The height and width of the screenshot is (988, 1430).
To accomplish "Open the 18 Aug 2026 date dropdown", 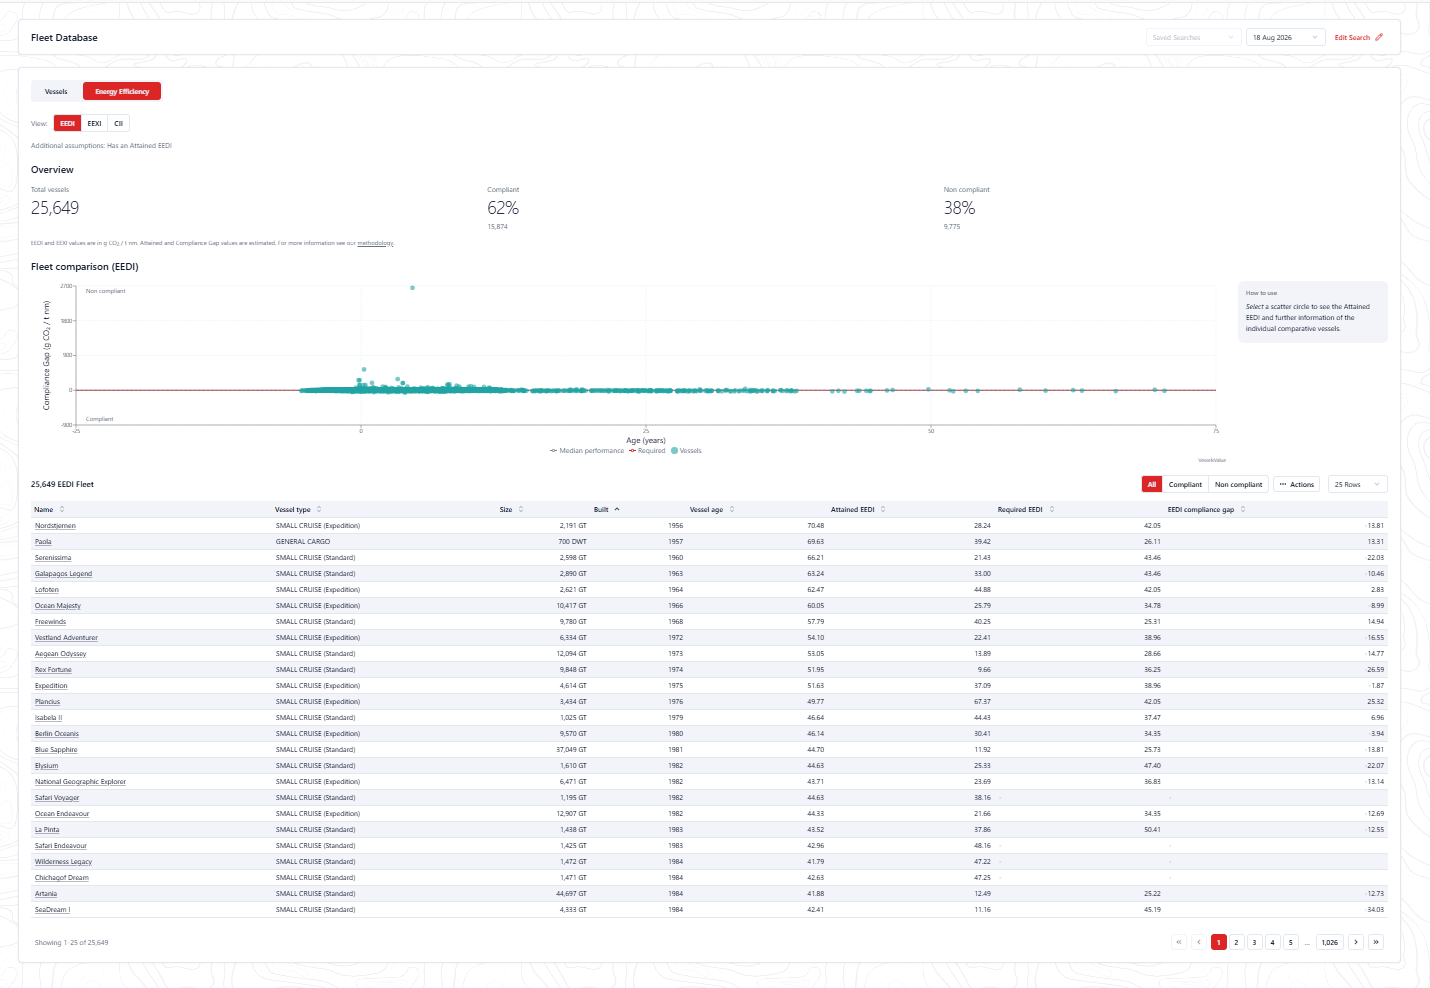I will (x=1285, y=37).
